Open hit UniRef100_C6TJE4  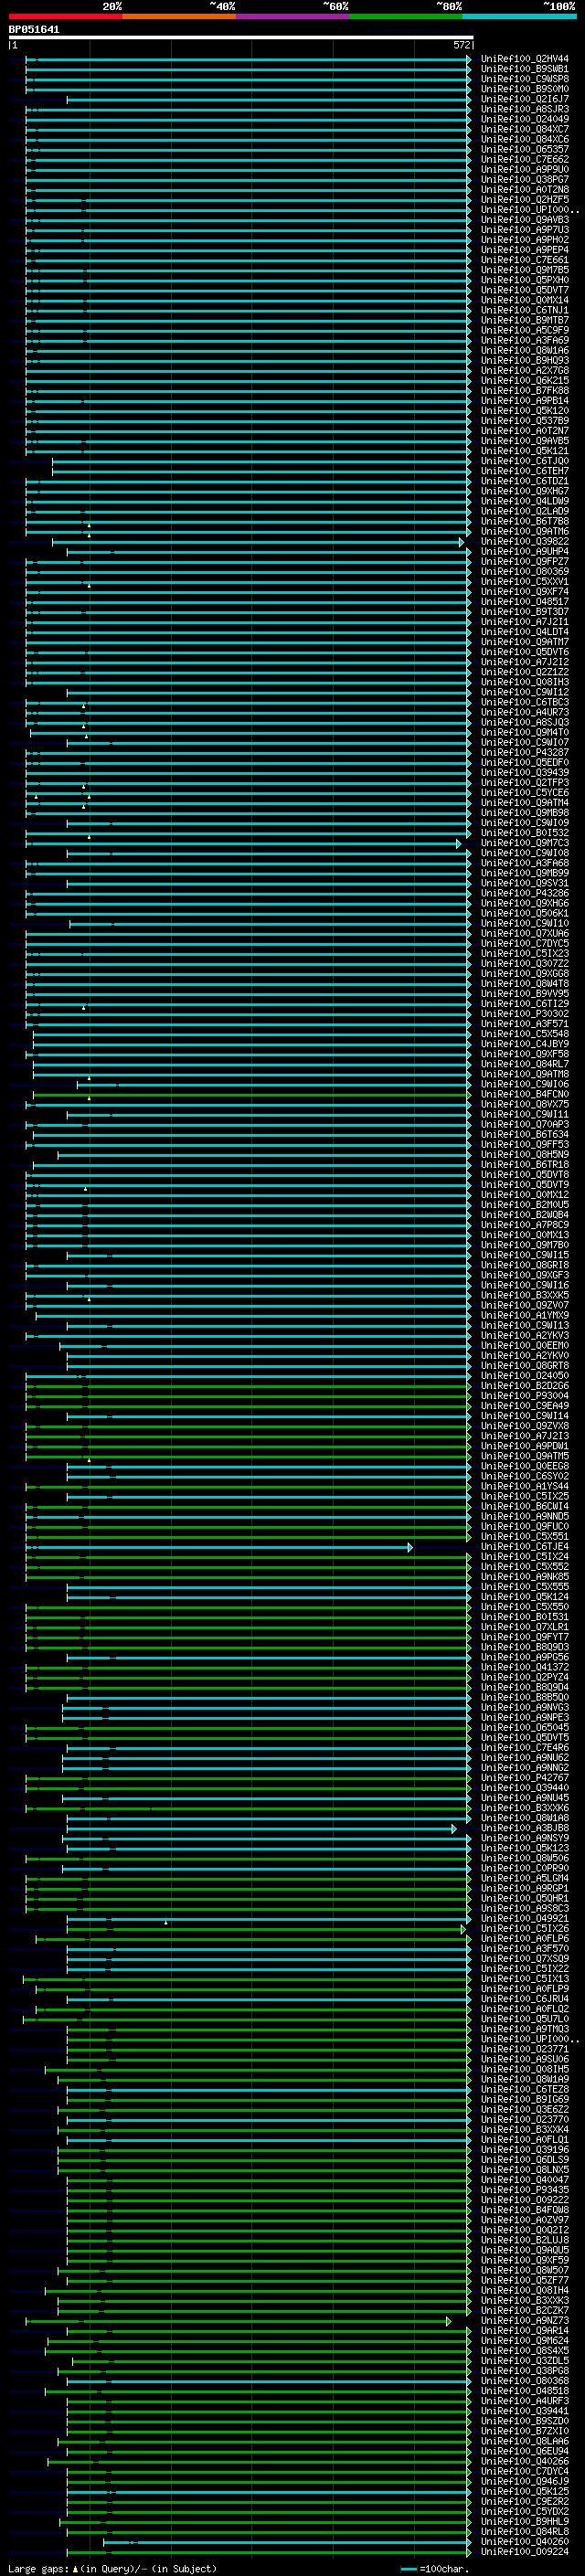pos(525,1547)
